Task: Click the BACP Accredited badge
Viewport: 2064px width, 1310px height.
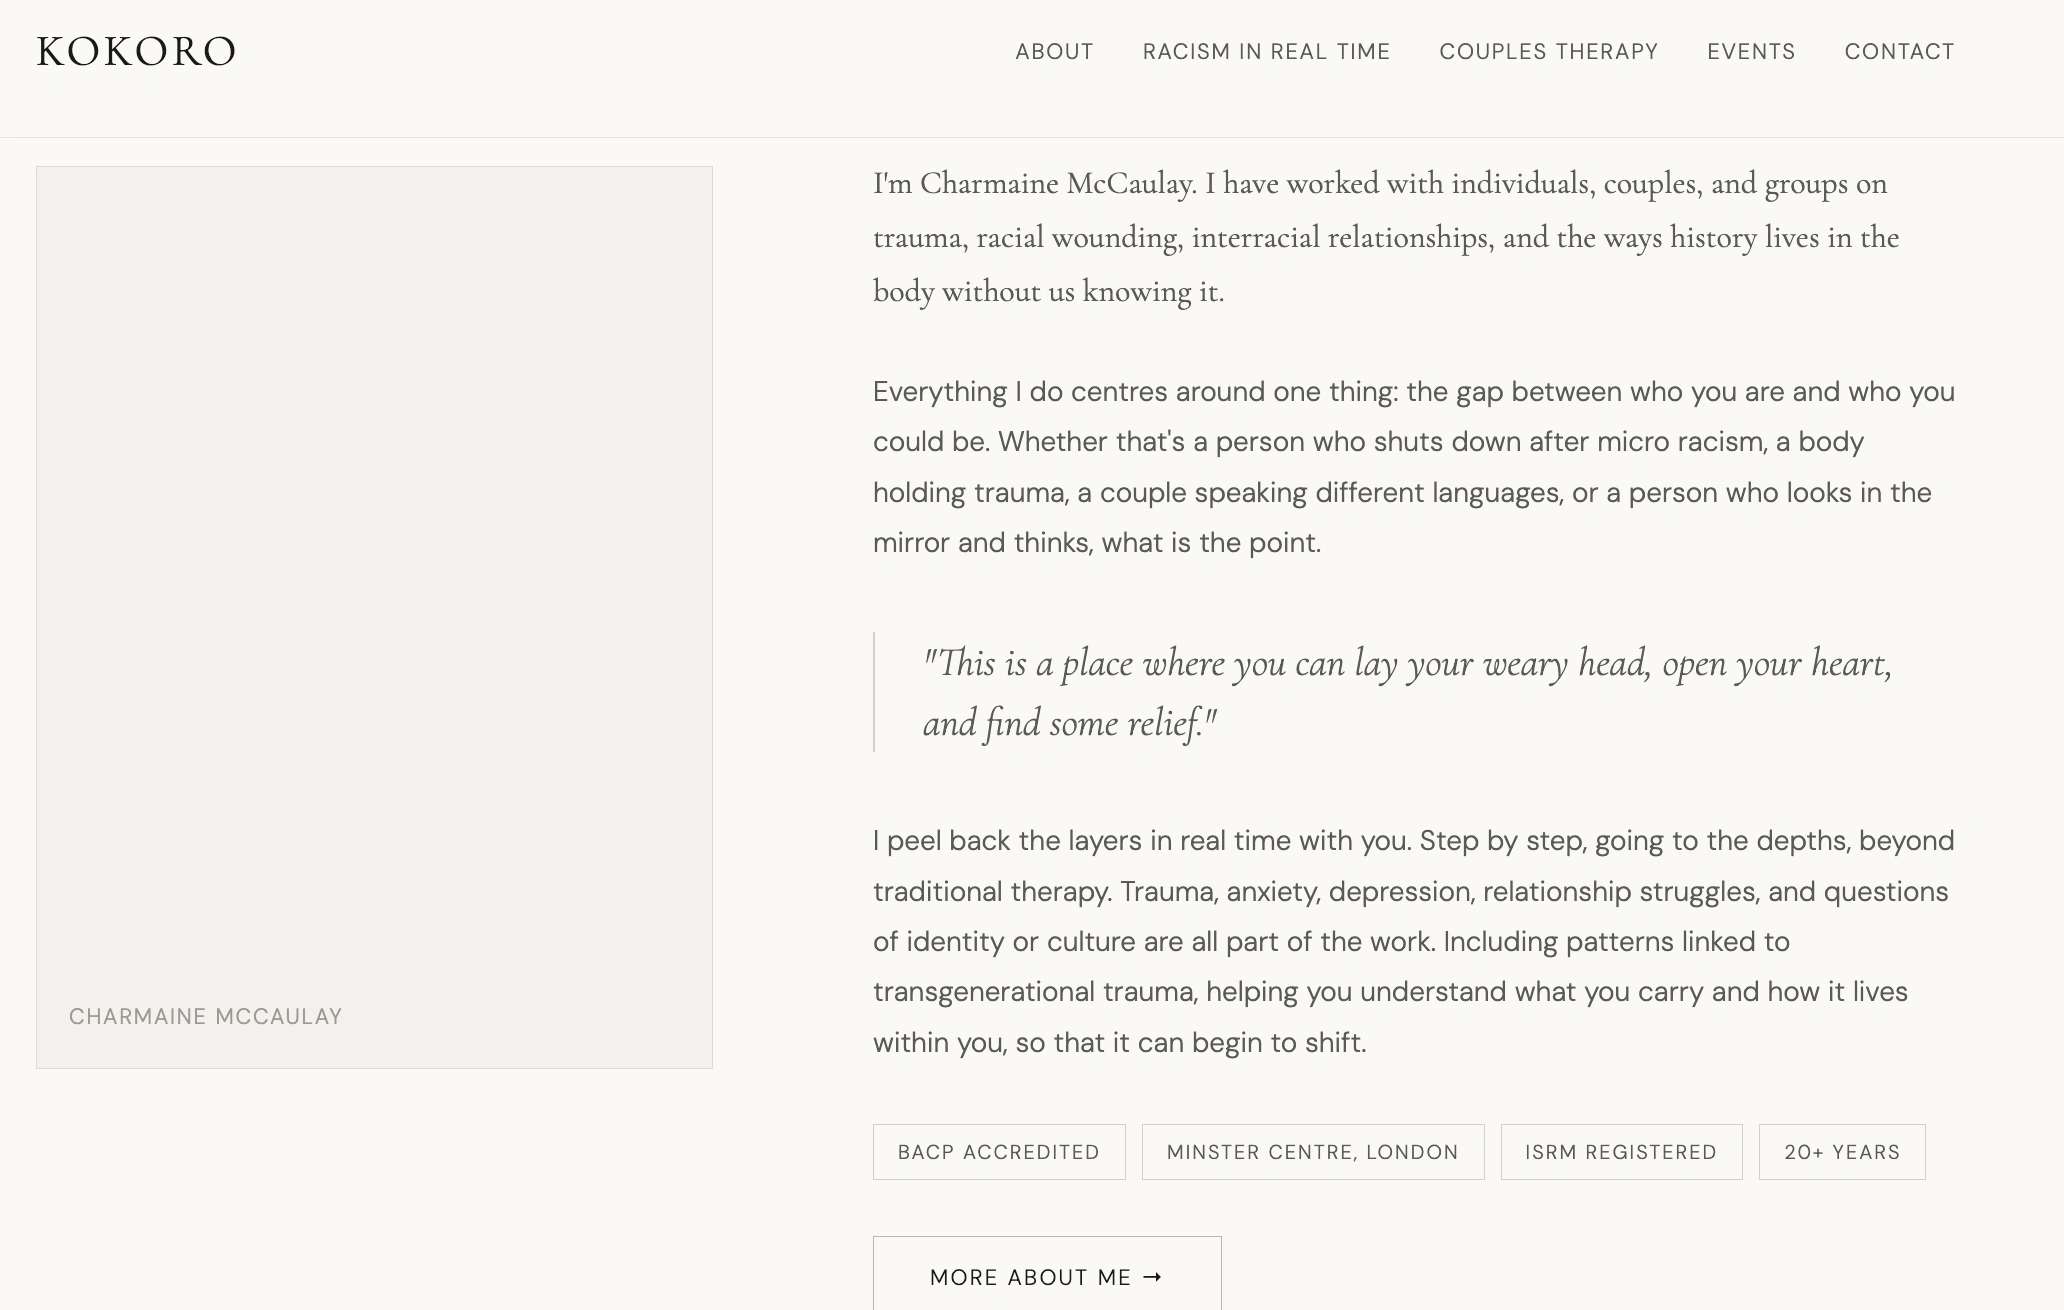Action: pyautogui.click(x=998, y=1152)
